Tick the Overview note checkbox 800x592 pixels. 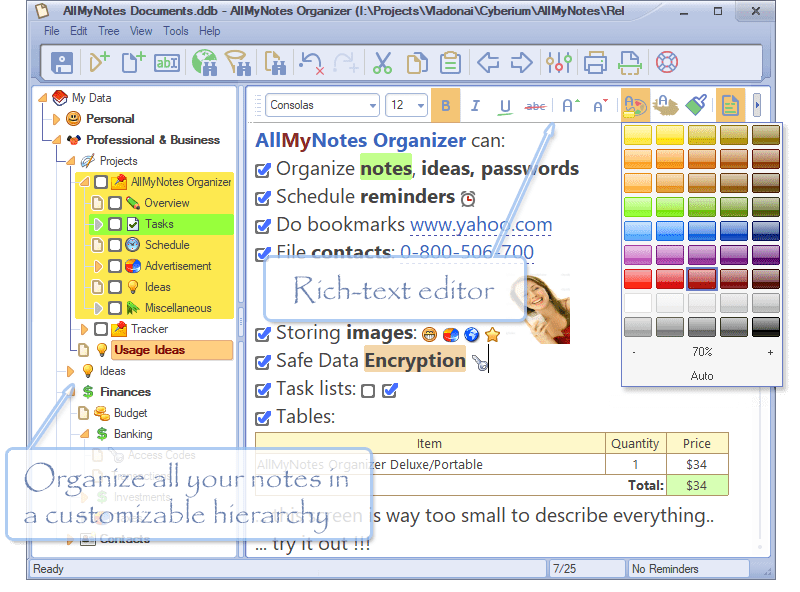[x=115, y=203]
